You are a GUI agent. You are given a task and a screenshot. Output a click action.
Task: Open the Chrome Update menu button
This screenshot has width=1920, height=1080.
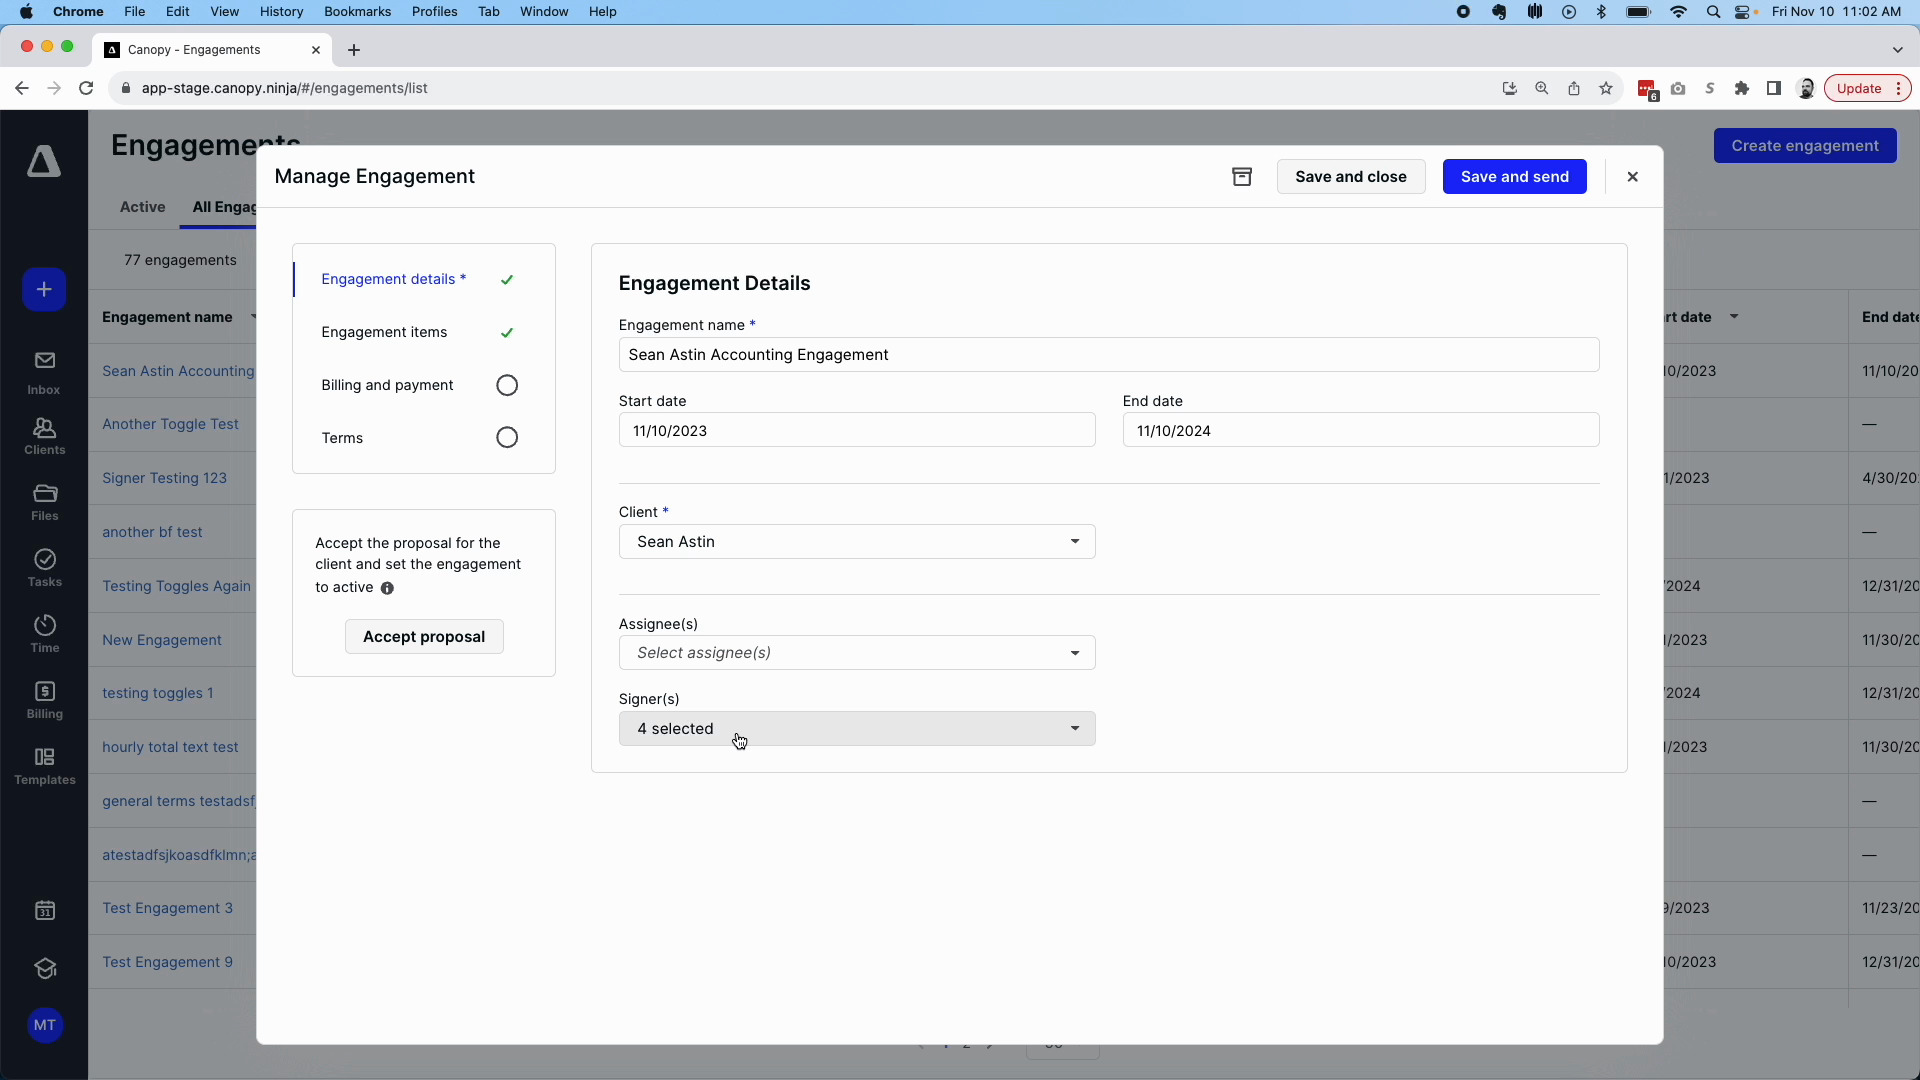(1868, 88)
